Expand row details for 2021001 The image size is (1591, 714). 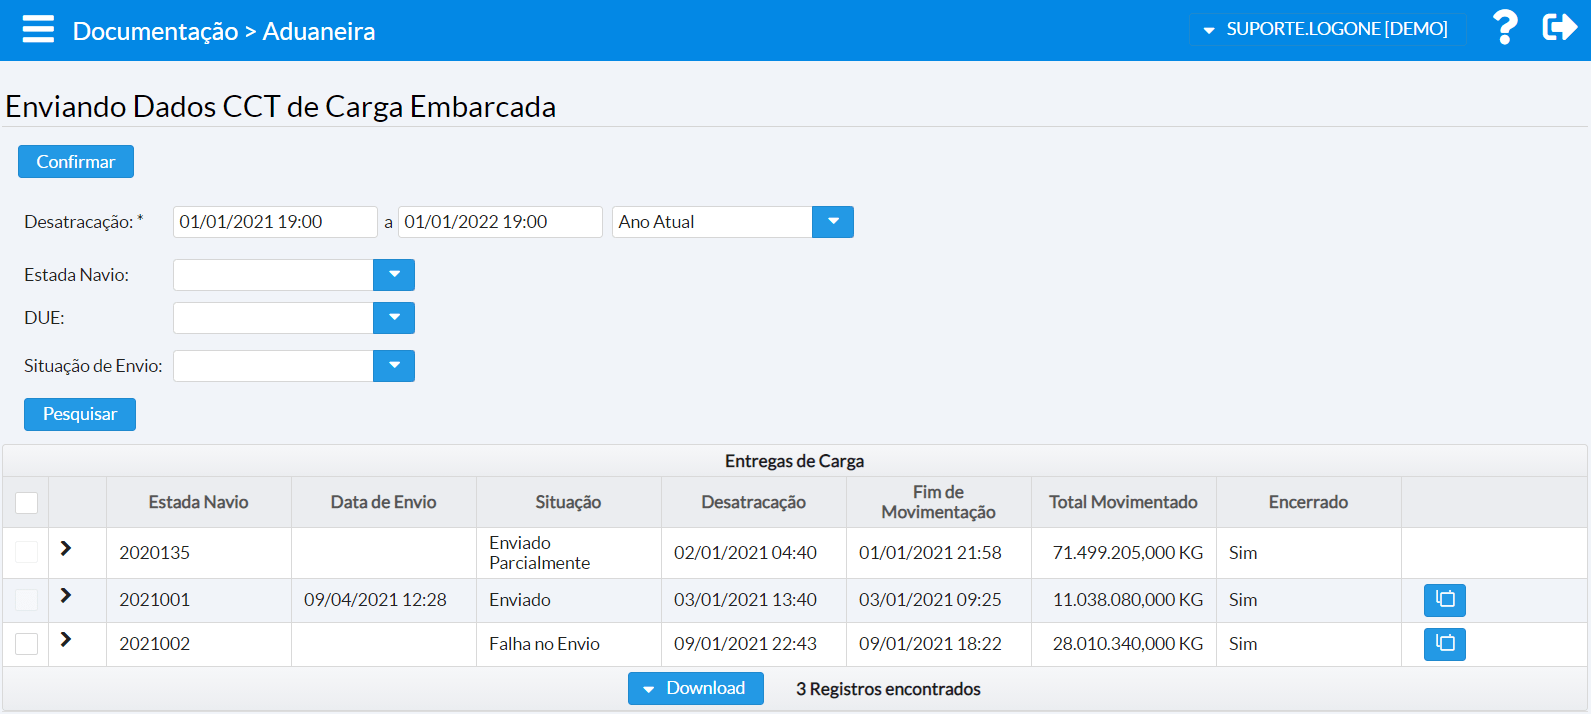(66, 596)
